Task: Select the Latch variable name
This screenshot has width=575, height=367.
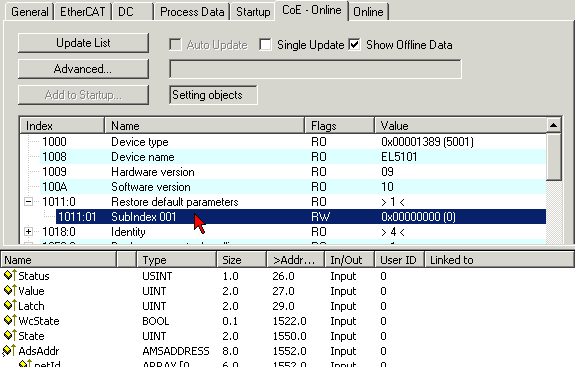Action: pyautogui.click(x=31, y=306)
